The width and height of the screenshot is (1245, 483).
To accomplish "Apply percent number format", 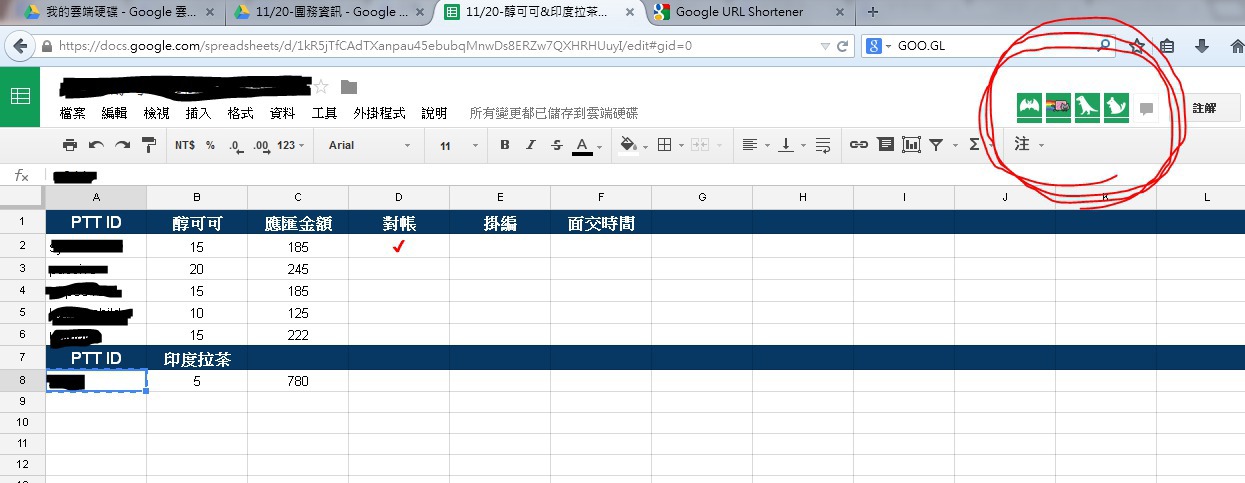I will click(x=210, y=145).
